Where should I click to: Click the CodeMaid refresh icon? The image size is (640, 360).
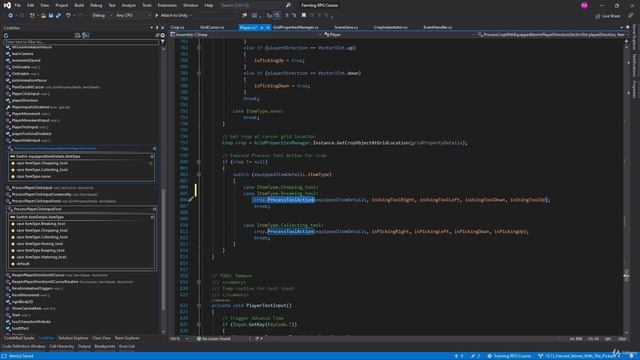tap(6, 36)
